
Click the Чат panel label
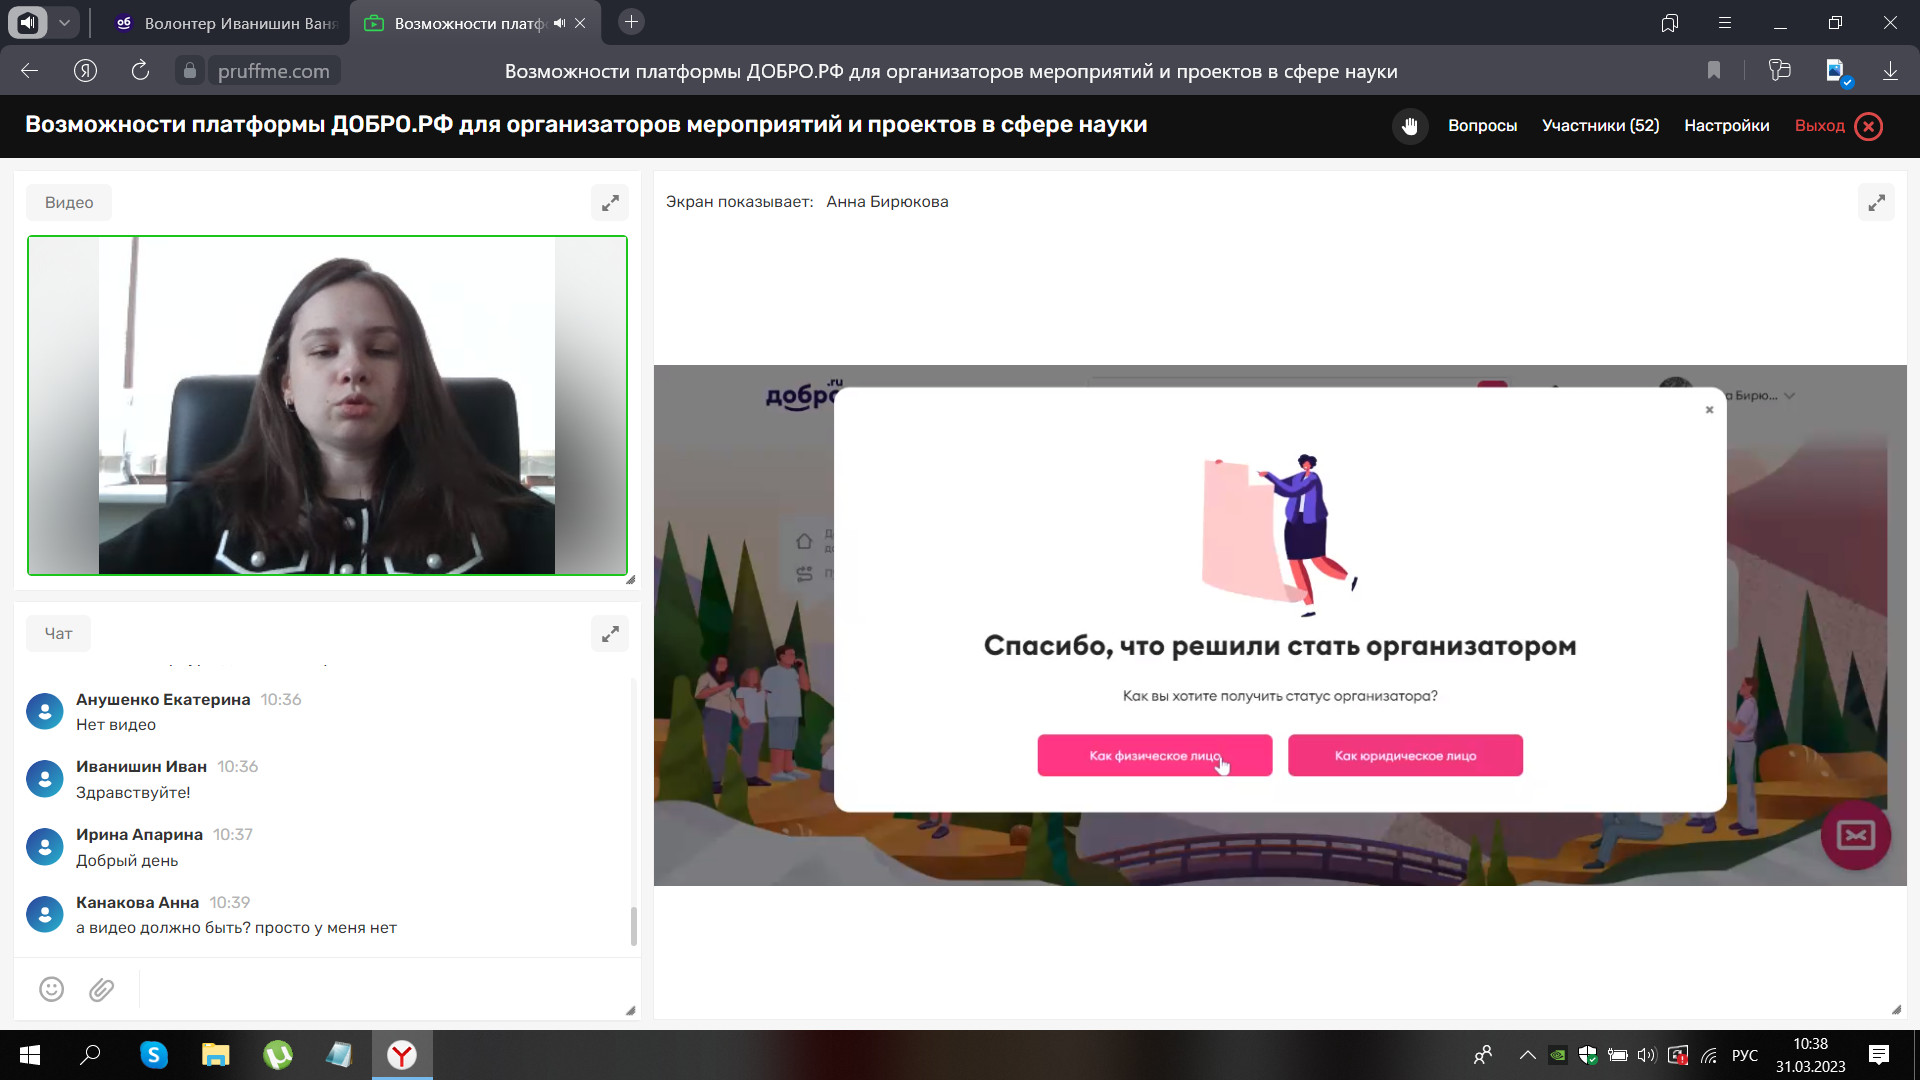(x=58, y=634)
